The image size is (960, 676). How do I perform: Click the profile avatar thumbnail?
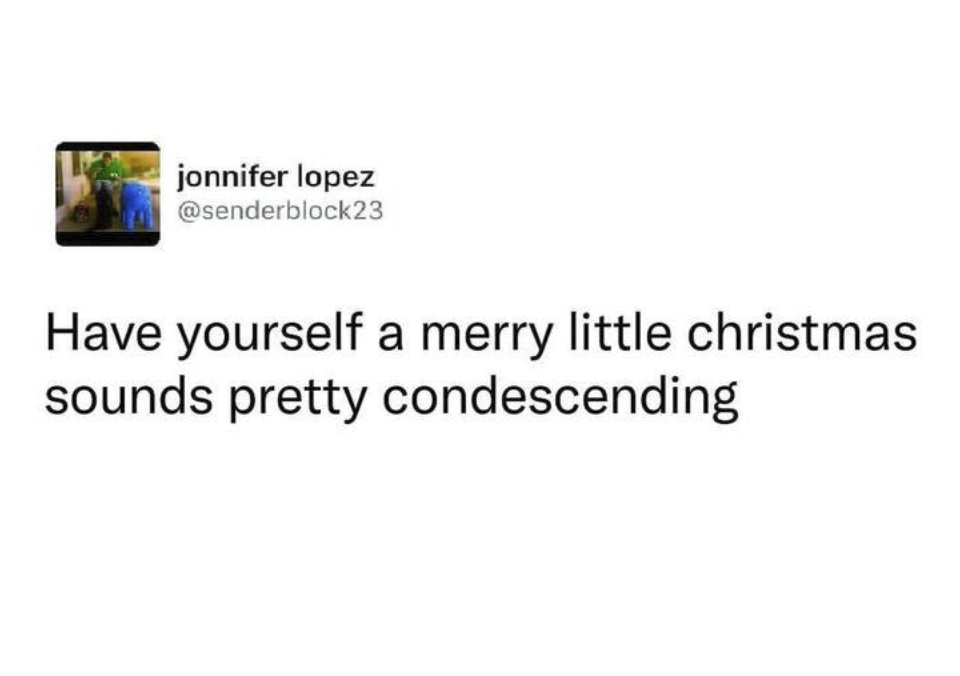point(107,193)
